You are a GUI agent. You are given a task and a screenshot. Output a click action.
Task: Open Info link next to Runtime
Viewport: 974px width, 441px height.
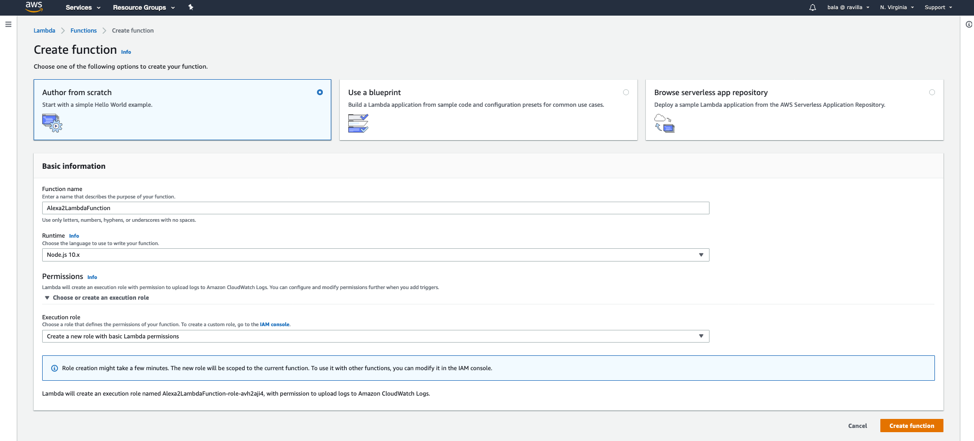tap(74, 236)
